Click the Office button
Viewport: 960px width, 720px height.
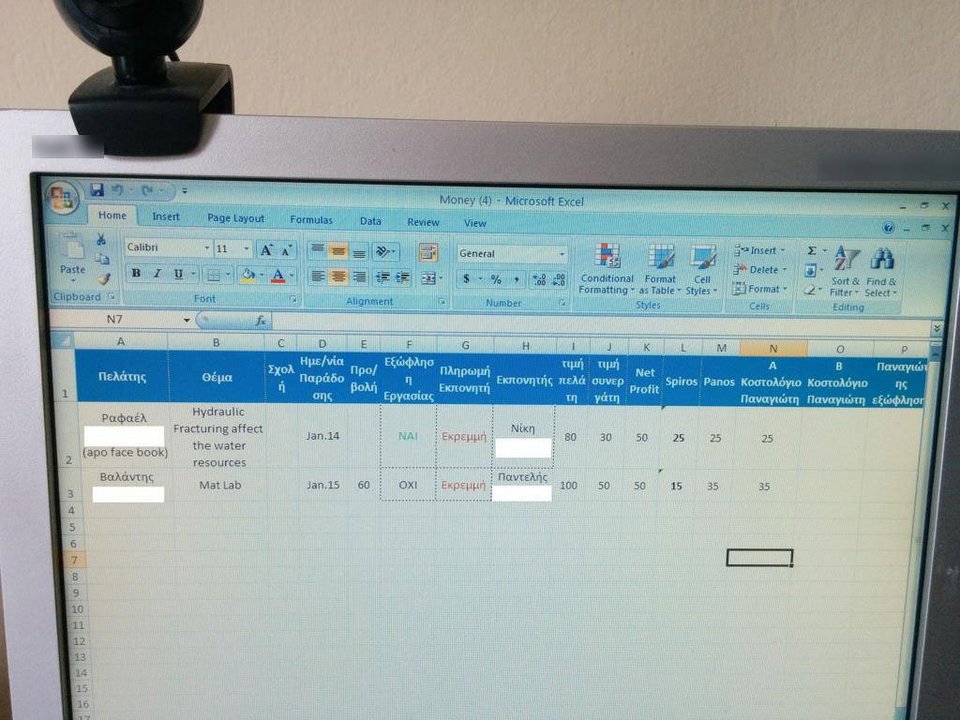click(x=61, y=195)
